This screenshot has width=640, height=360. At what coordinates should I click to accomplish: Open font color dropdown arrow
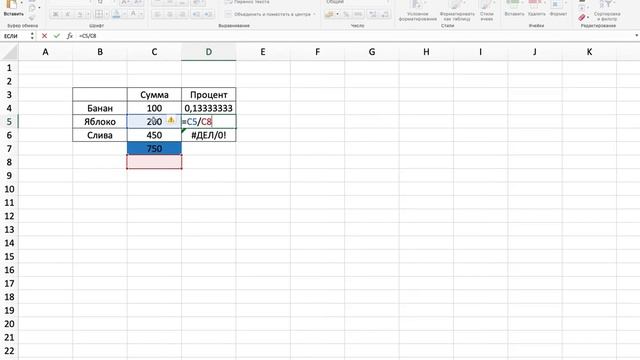(141, 14)
